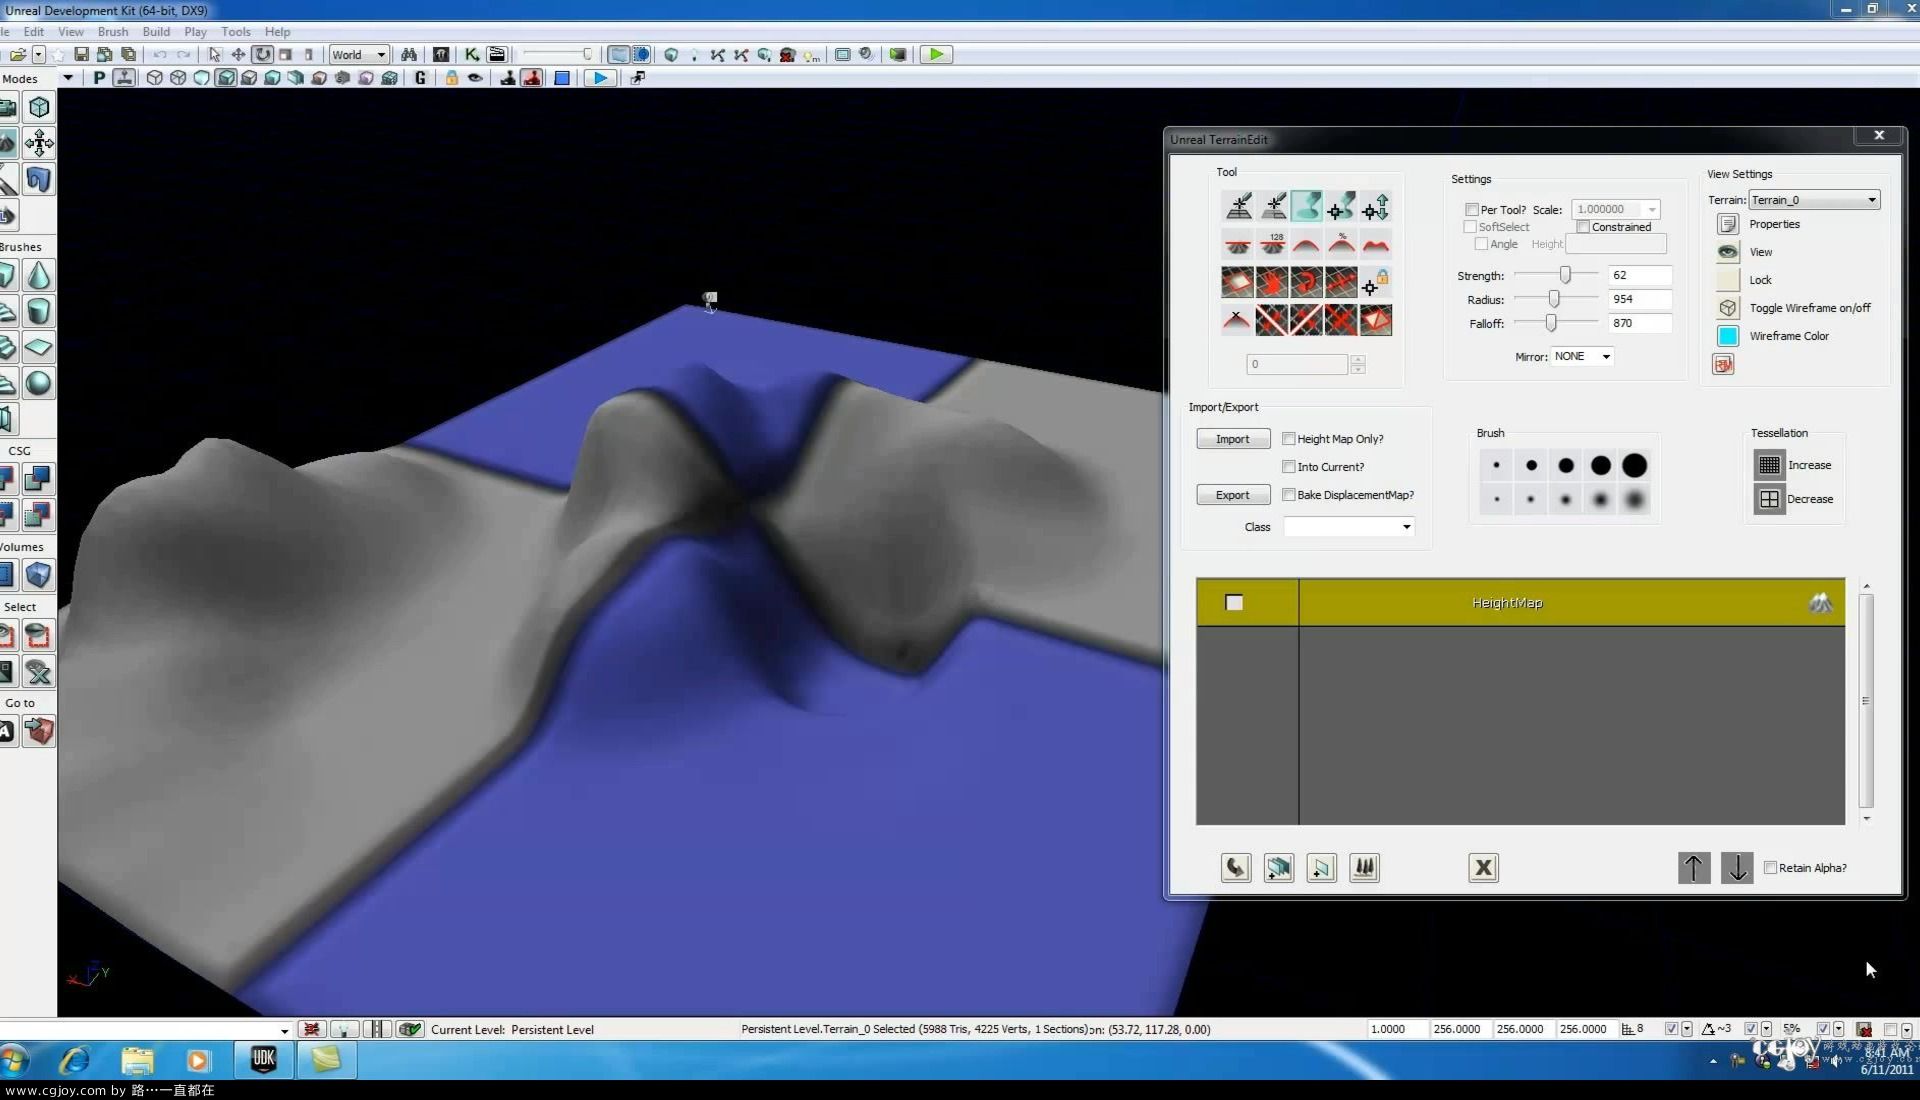Open the Tools menu in the menu bar
The image size is (1920, 1100).
click(x=236, y=30)
